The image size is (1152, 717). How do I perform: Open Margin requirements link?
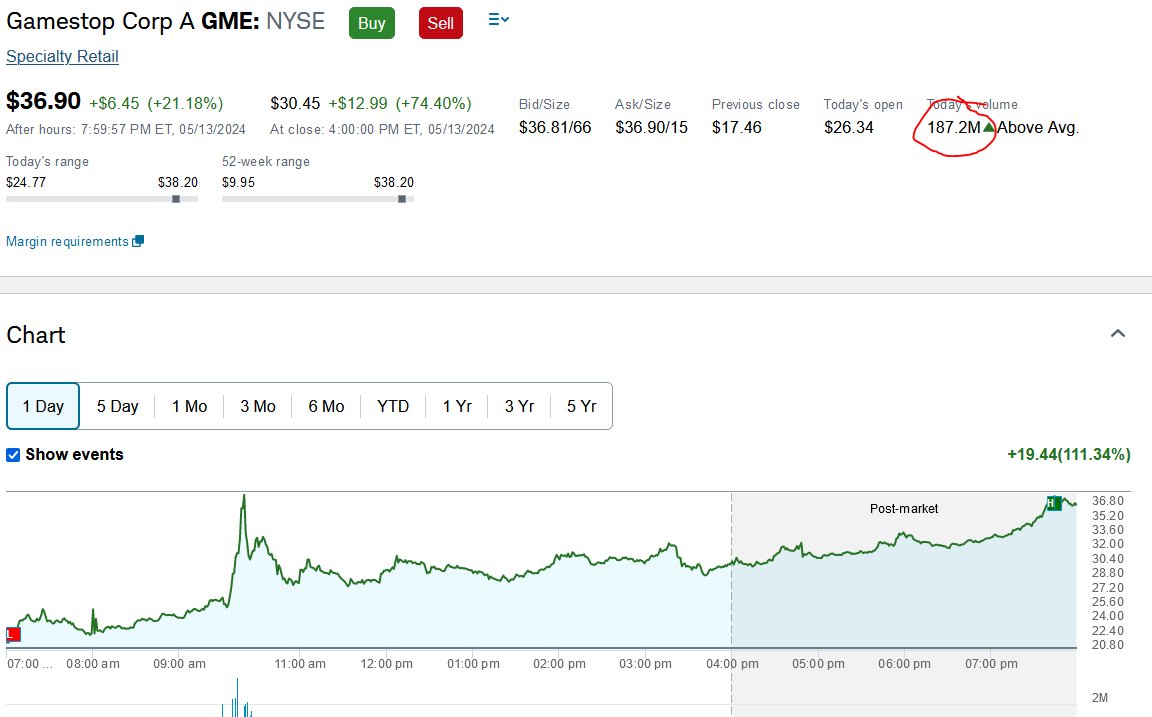pos(67,242)
